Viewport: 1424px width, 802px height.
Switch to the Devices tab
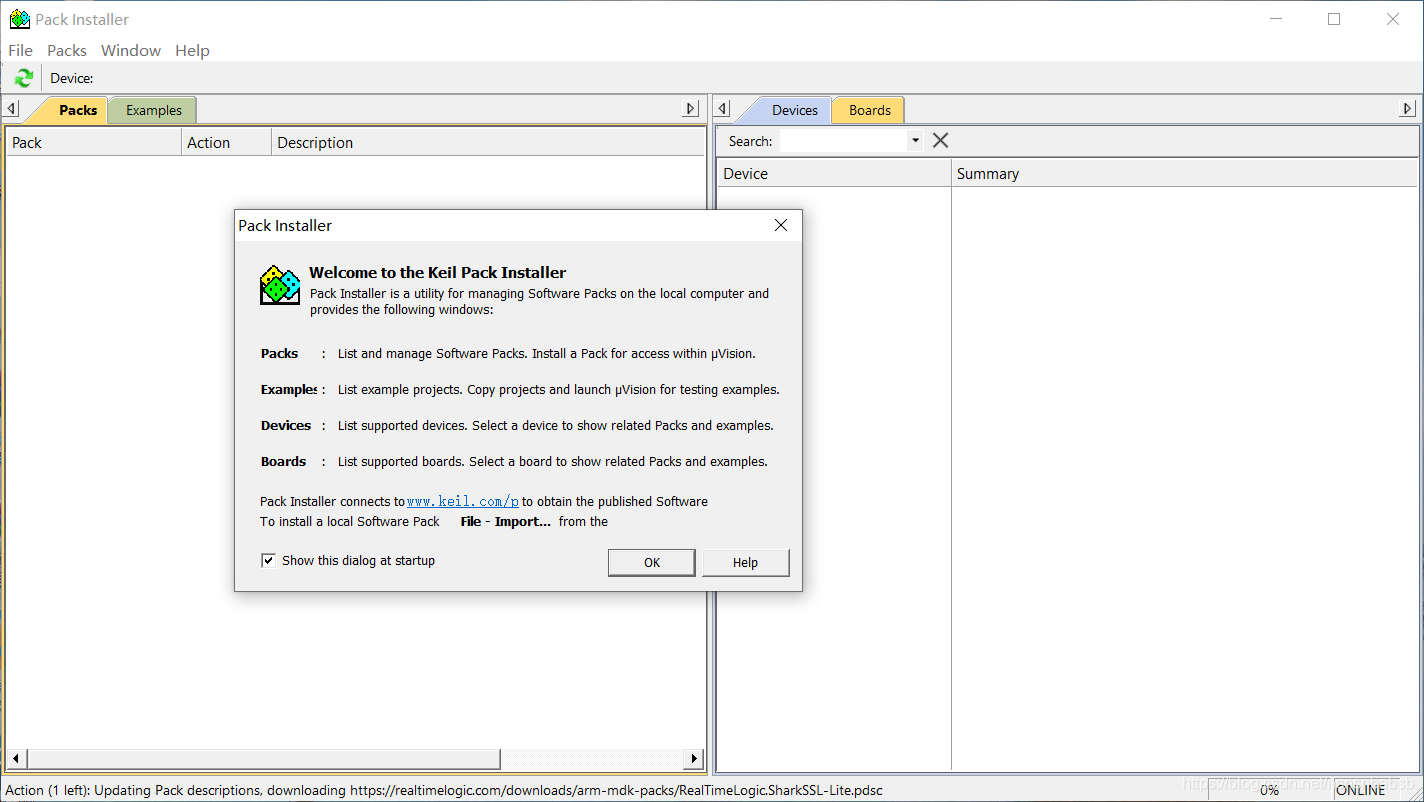(795, 110)
